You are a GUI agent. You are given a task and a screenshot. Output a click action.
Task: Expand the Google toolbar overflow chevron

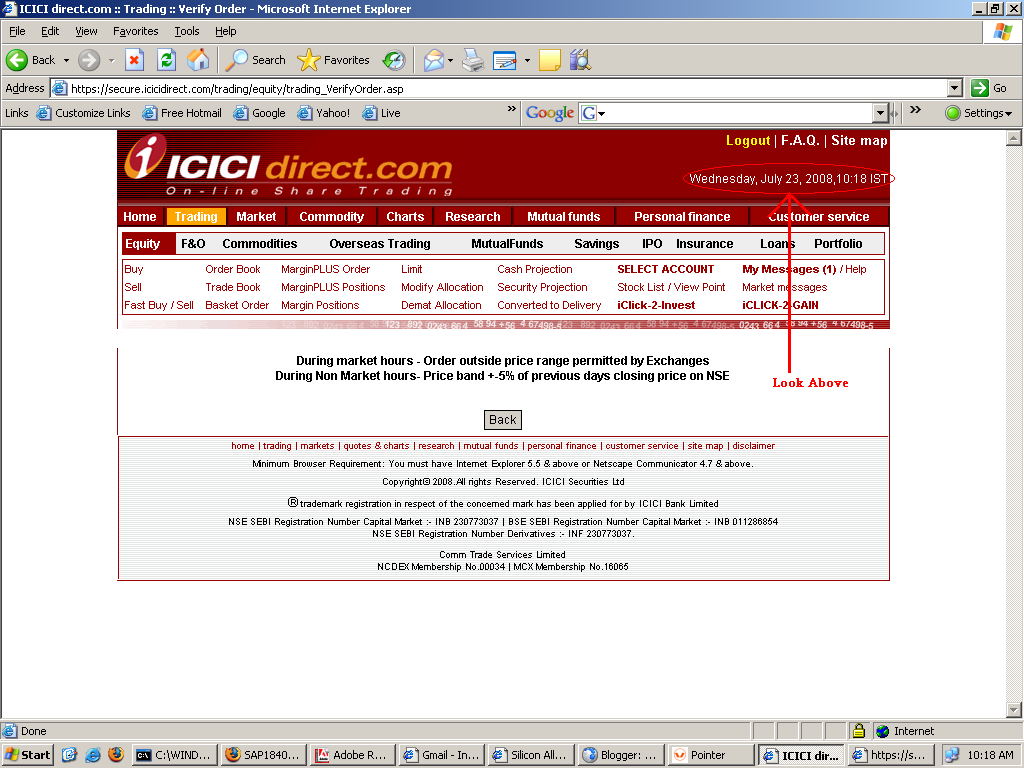click(x=916, y=109)
